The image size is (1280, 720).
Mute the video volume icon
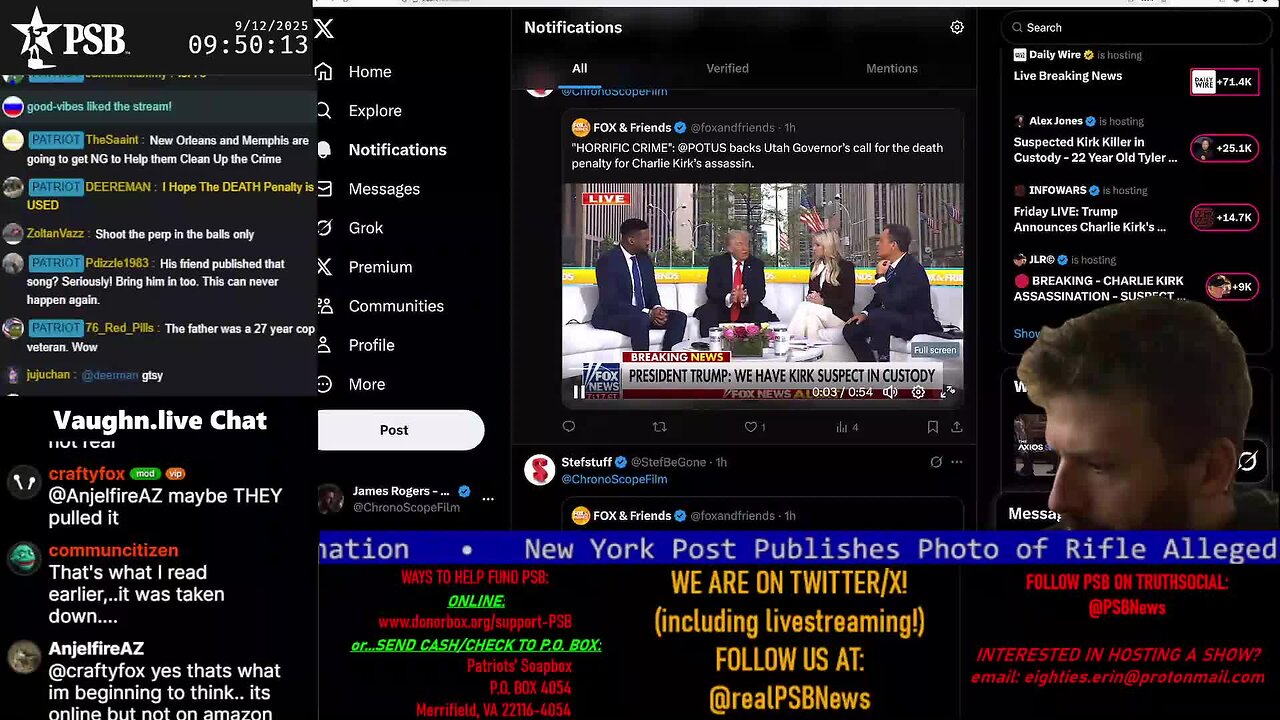point(890,393)
